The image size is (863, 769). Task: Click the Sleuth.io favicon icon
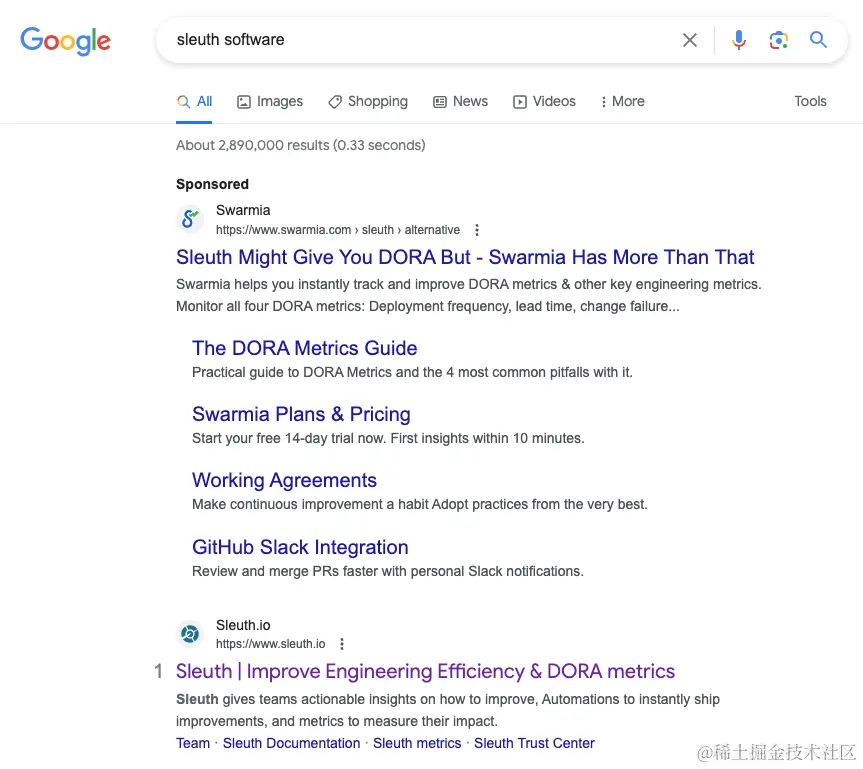point(190,634)
